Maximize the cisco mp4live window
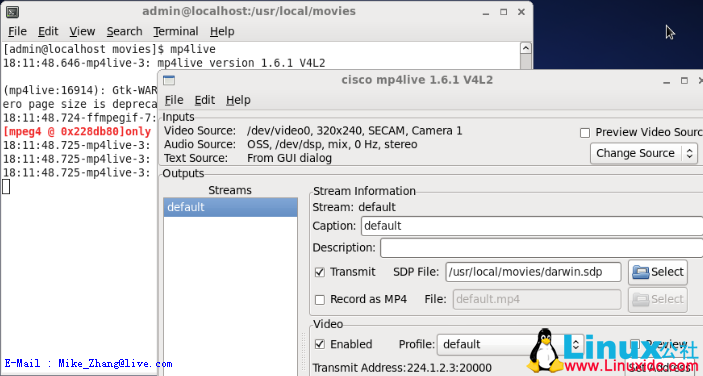703x376 pixels. 684,80
